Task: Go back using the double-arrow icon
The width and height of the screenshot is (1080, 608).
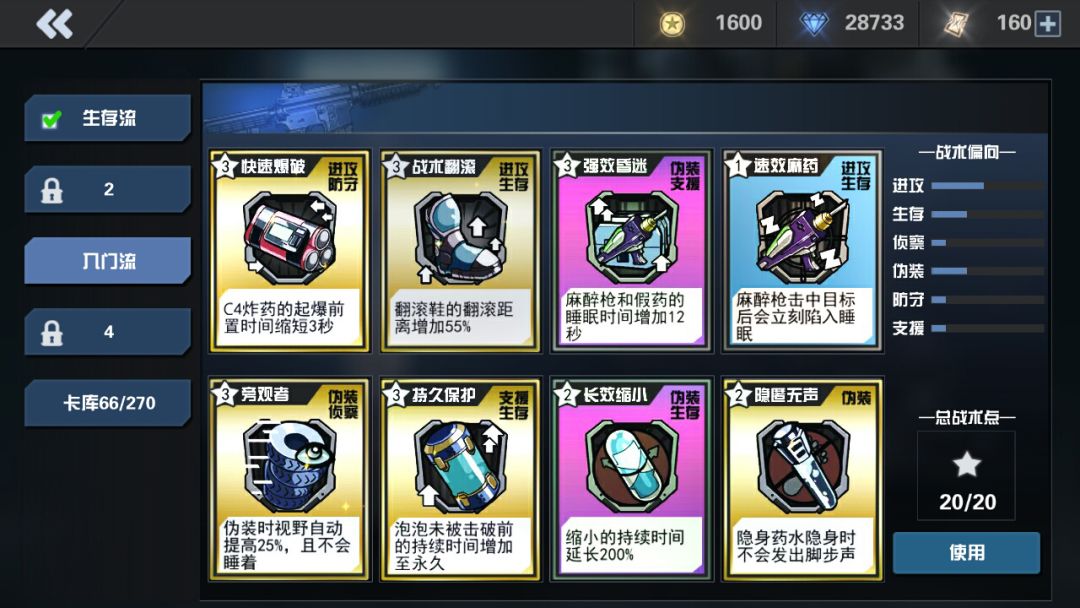Action: click(54, 24)
